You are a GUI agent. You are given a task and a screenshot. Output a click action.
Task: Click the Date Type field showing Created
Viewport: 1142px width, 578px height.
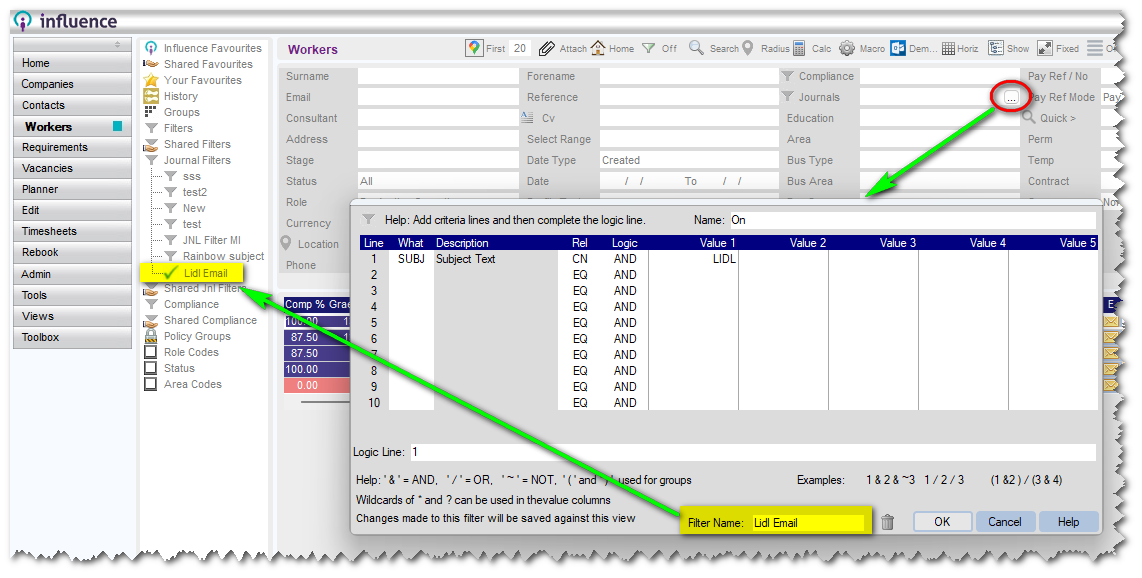pos(689,160)
